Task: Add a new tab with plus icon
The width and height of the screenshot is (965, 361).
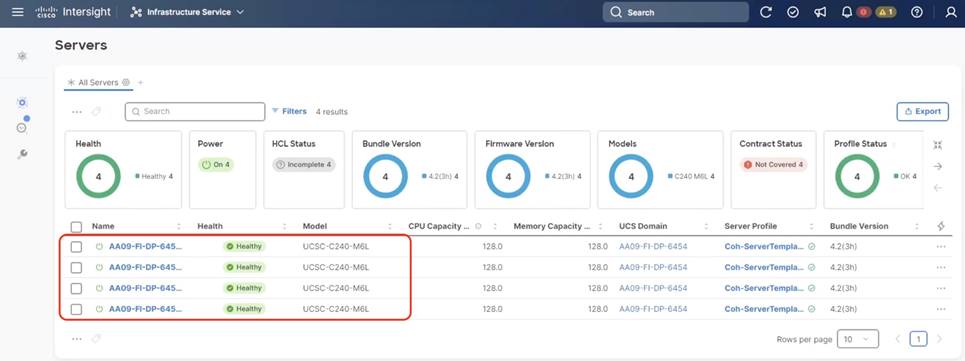Action: click(140, 82)
